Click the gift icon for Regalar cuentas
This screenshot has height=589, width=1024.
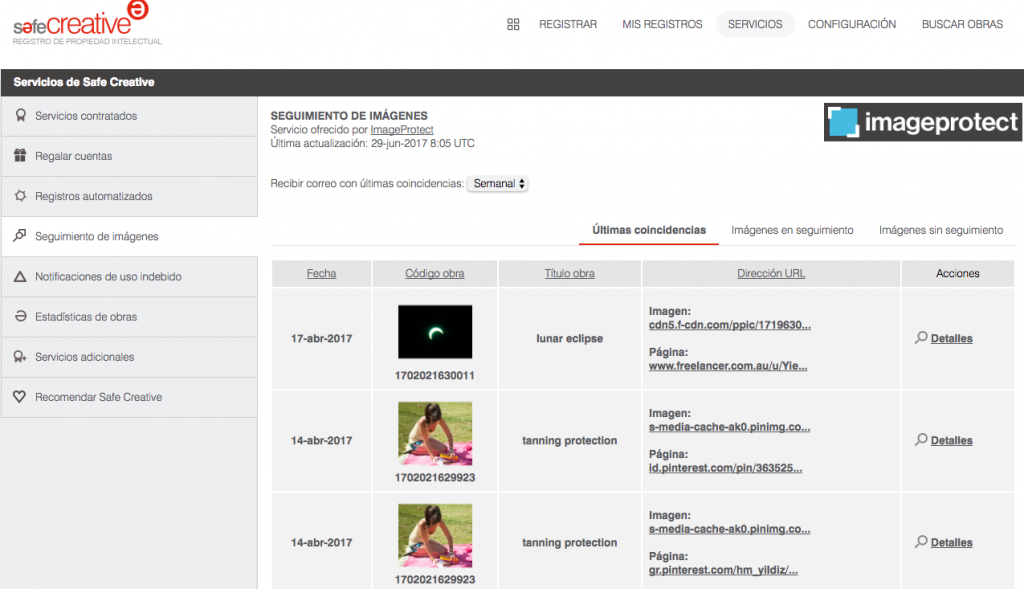click(x=20, y=156)
